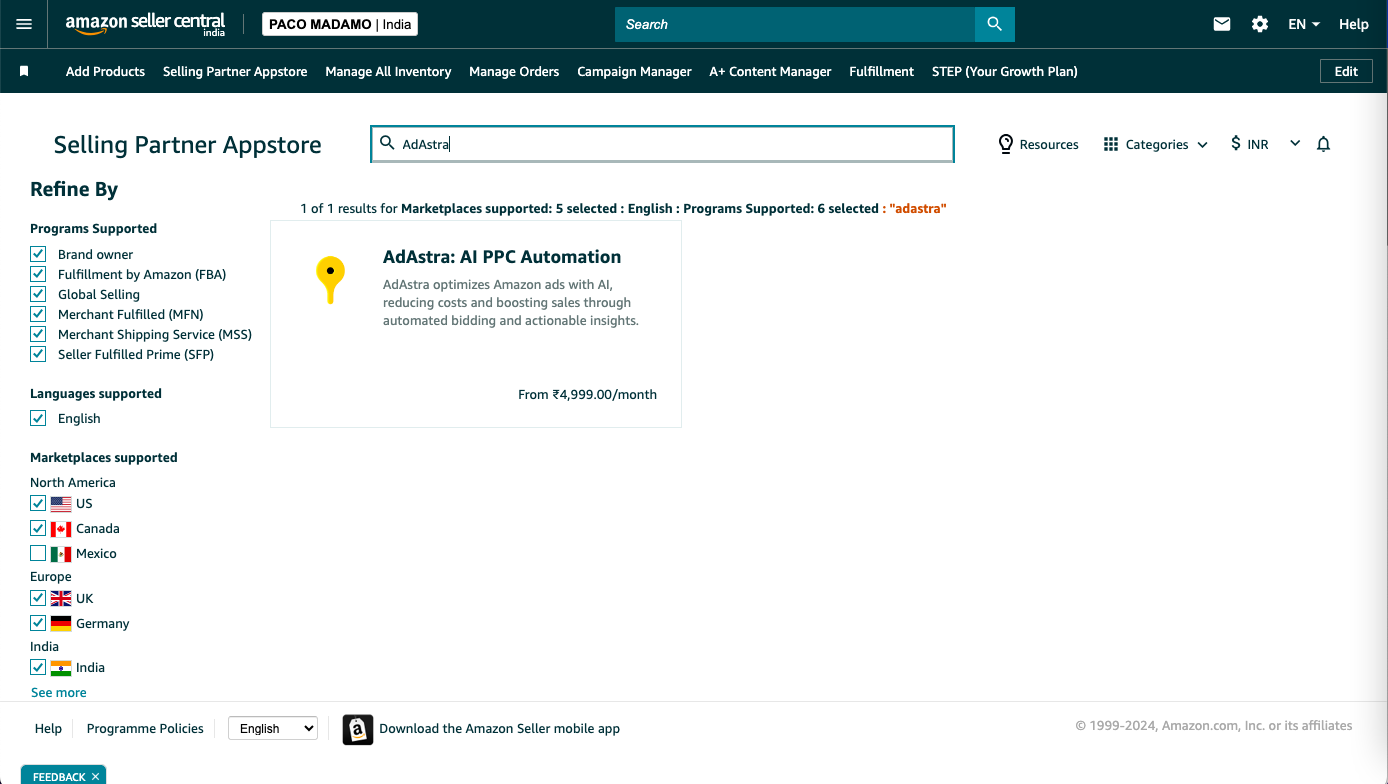Uncheck Merchant Shipping Service (MSS) checkbox
The width and height of the screenshot is (1388, 784).
tap(38, 334)
